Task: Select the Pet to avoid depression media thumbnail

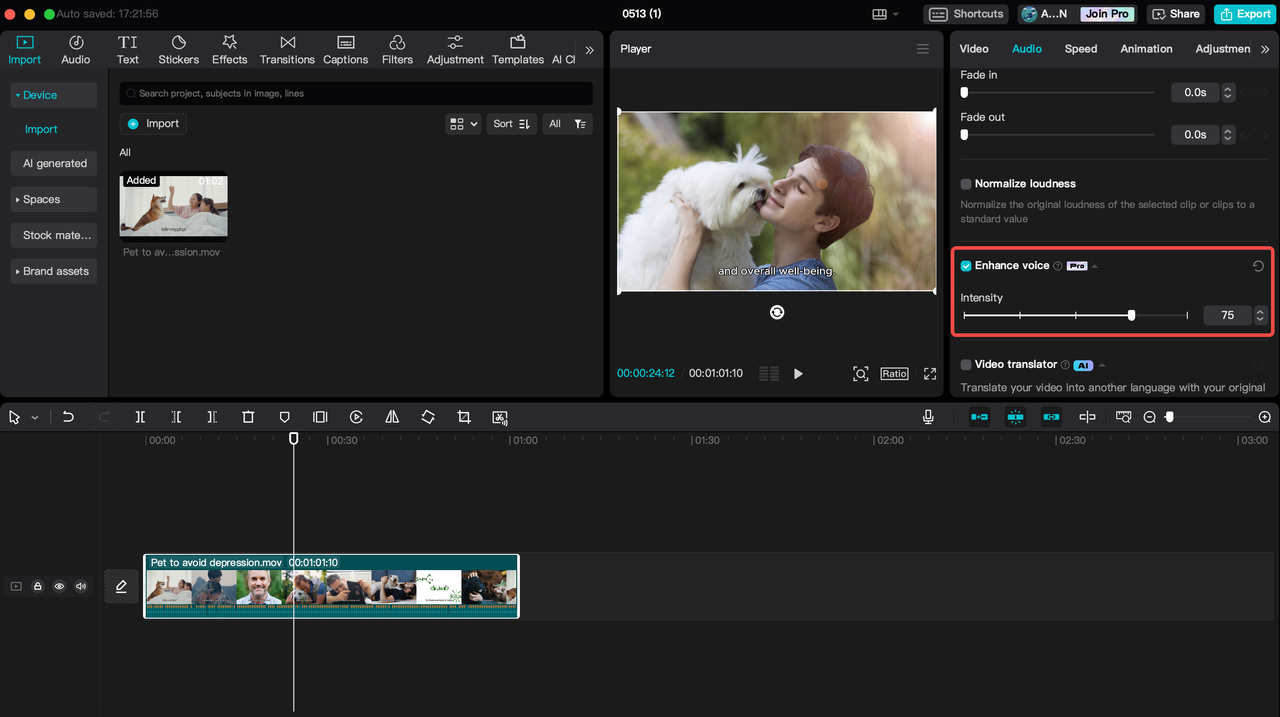Action: pos(174,208)
